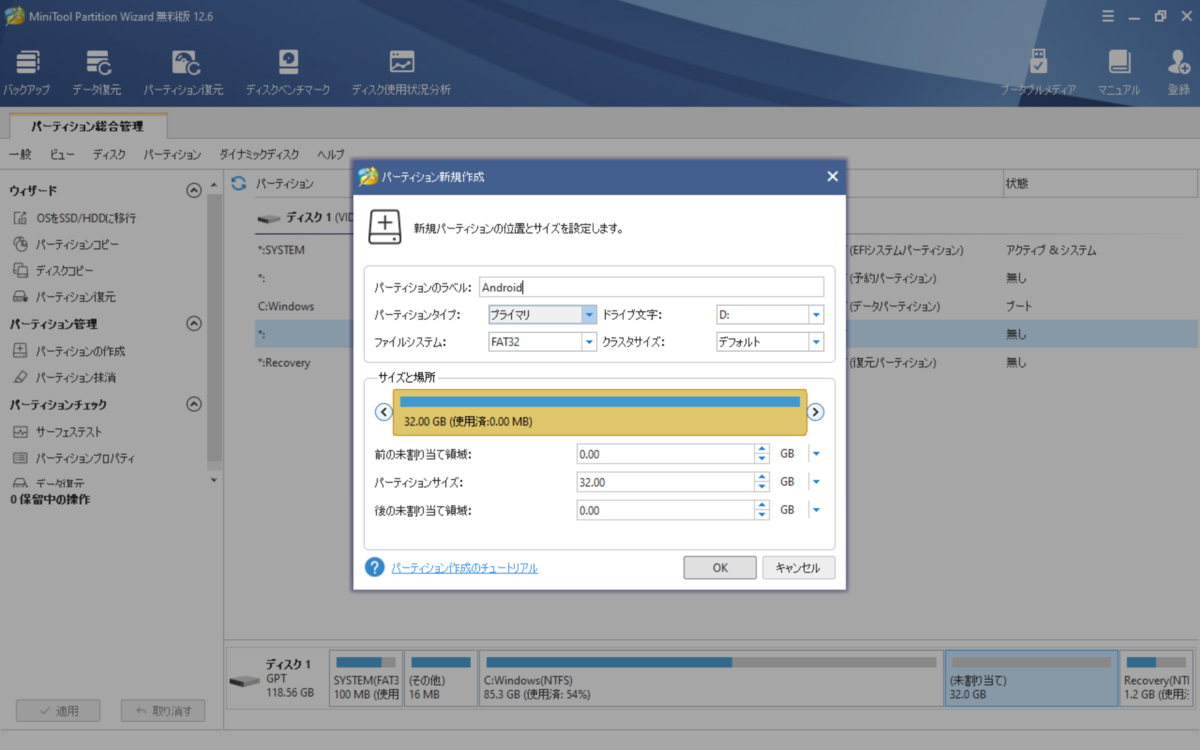Screen dimensions: 1200x750
Task: Launch Data Recovery (データ復元) tool
Action: 97,72
